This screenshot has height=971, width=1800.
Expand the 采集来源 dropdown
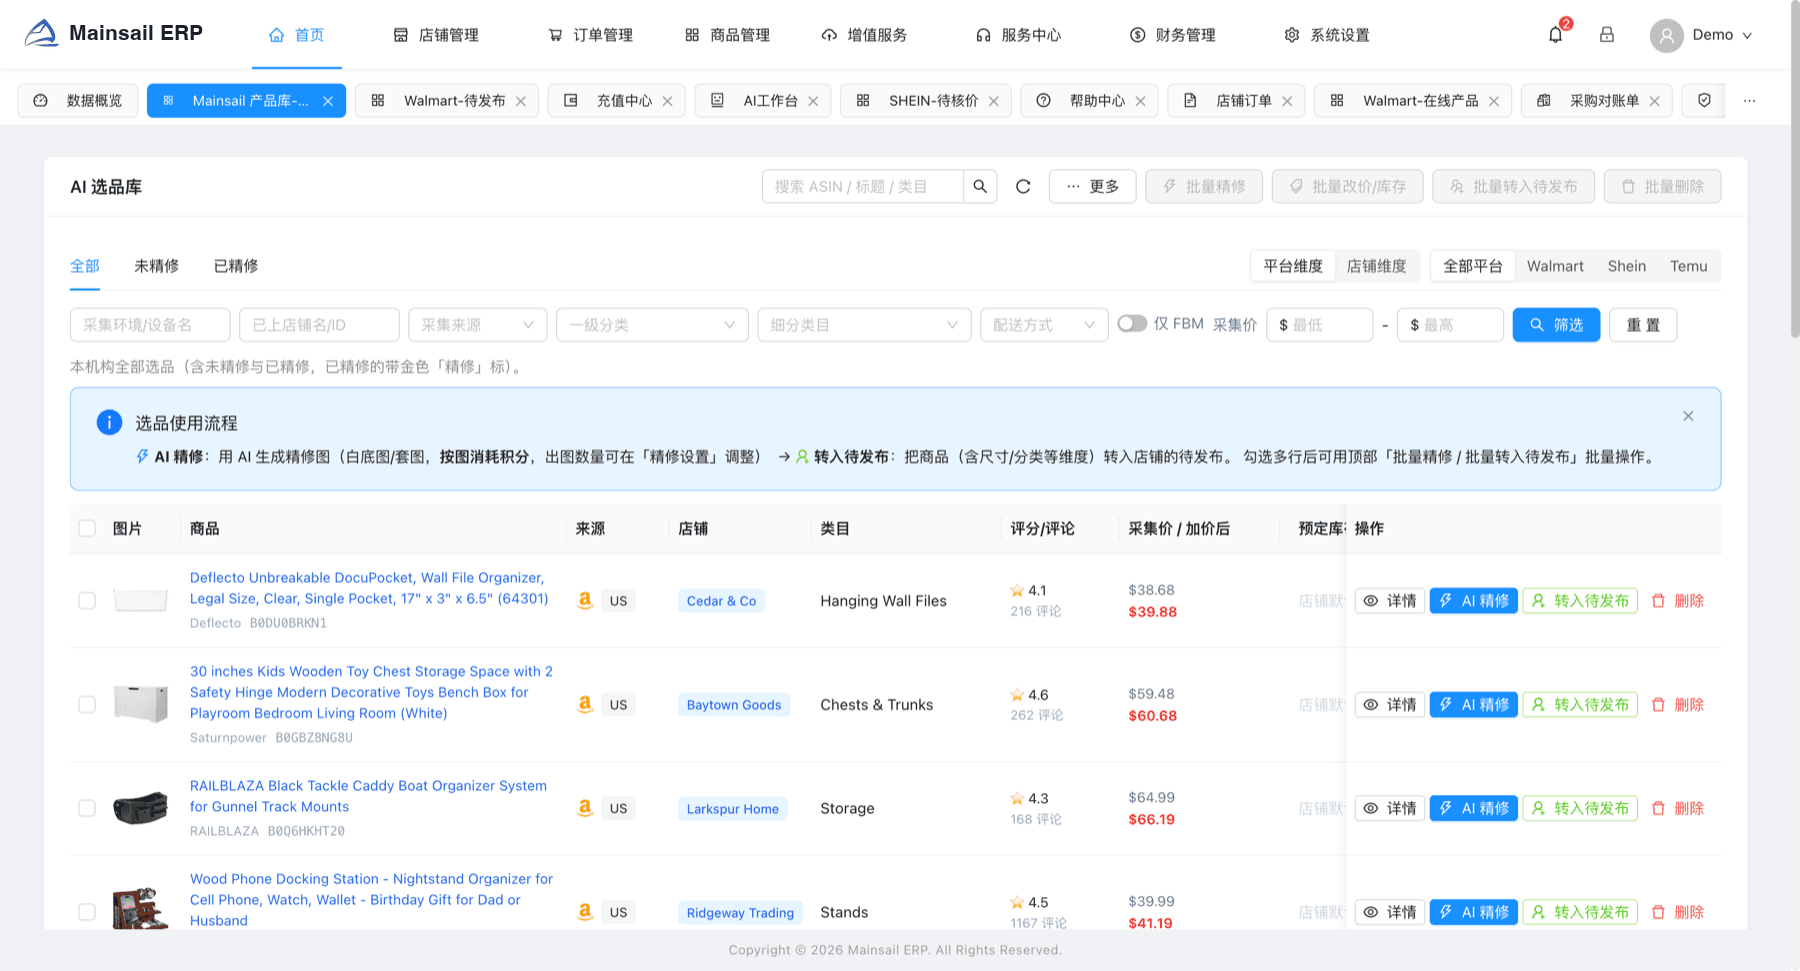click(x=478, y=325)
